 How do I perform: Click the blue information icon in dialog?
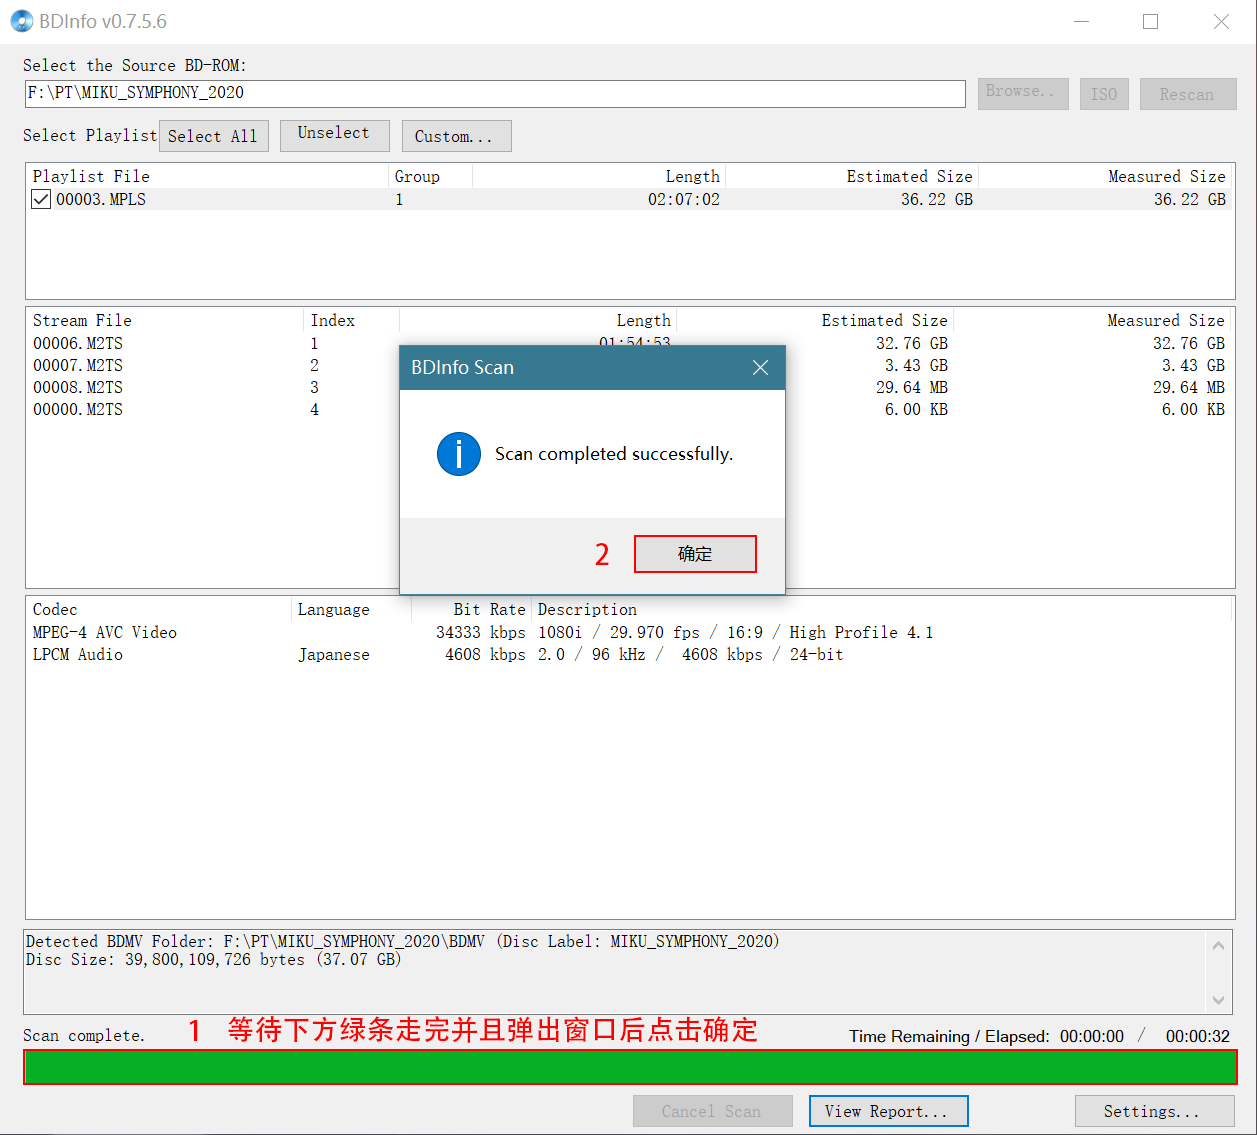[459, 454]
